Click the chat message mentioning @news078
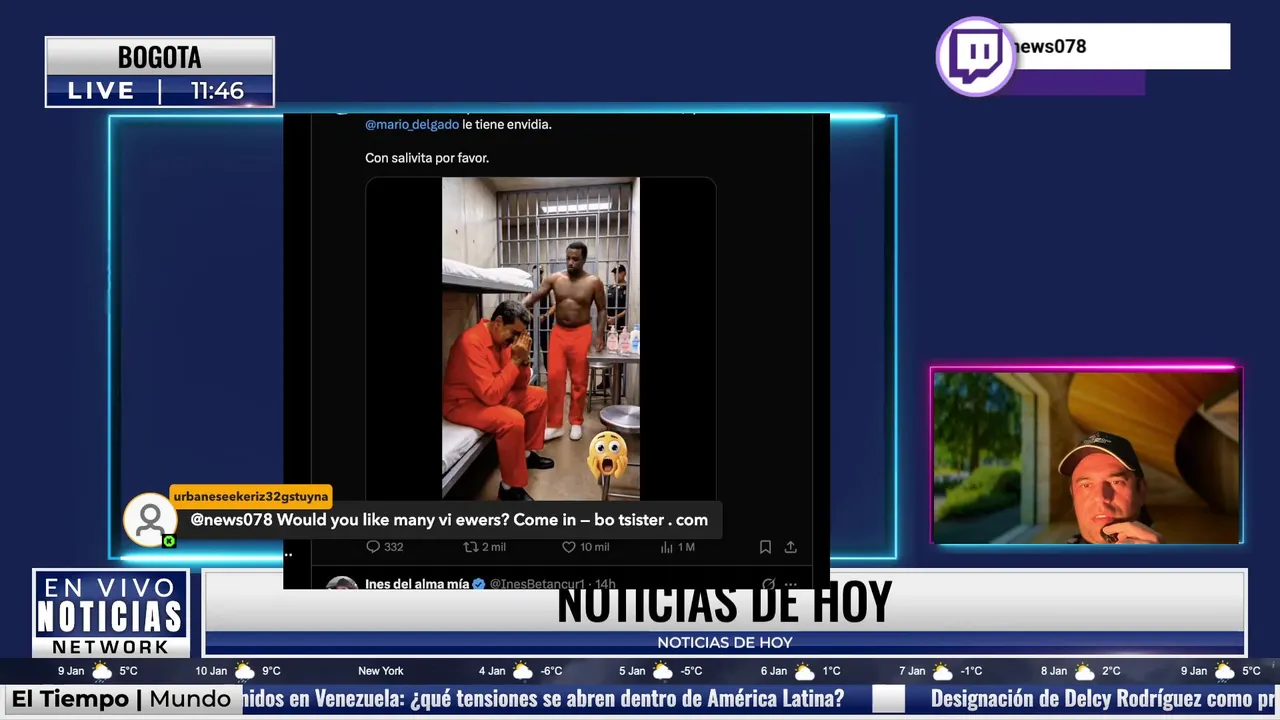The image size is (1280, 720). 449,520
